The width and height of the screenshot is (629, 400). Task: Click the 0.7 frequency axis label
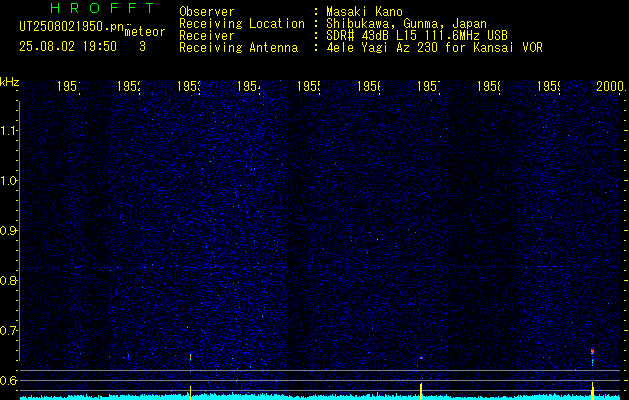point(8,330)
